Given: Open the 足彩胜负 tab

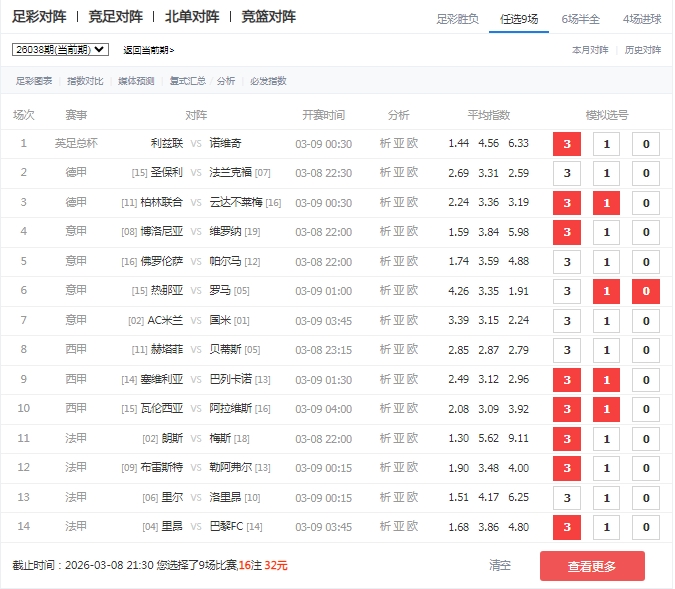Looking at the screenshot, I should coord(458,18).
